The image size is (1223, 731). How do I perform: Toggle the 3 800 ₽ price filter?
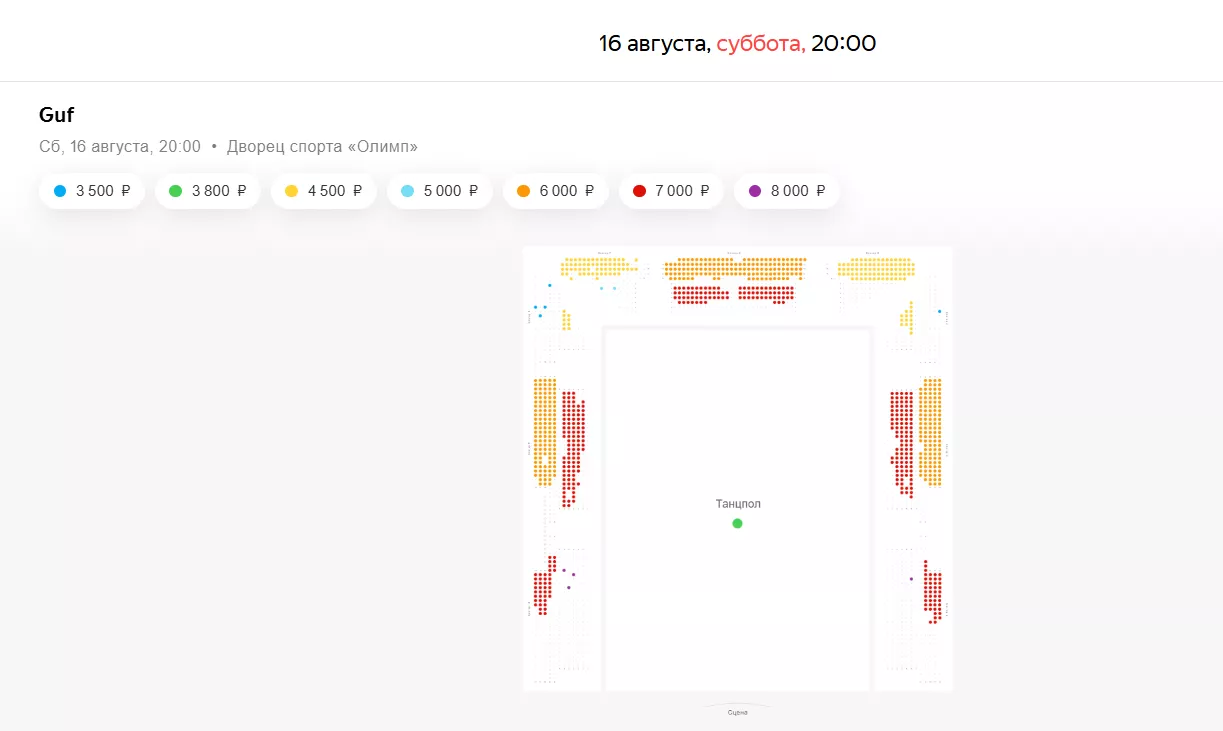tap(208, 191)
